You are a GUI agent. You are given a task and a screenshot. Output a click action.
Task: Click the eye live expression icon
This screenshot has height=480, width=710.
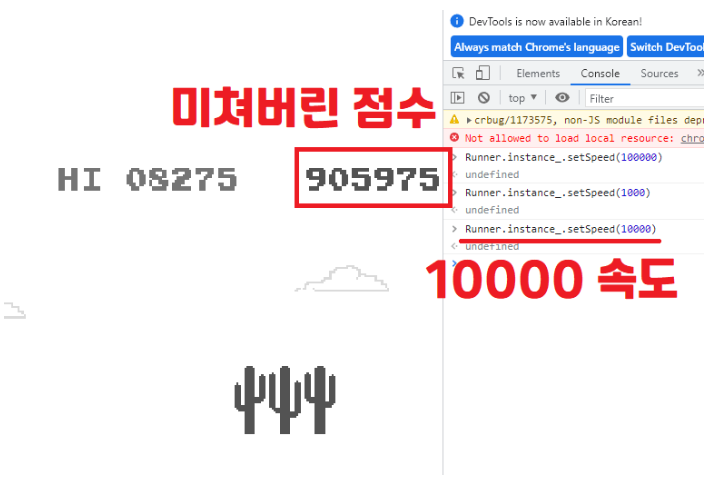562,98
